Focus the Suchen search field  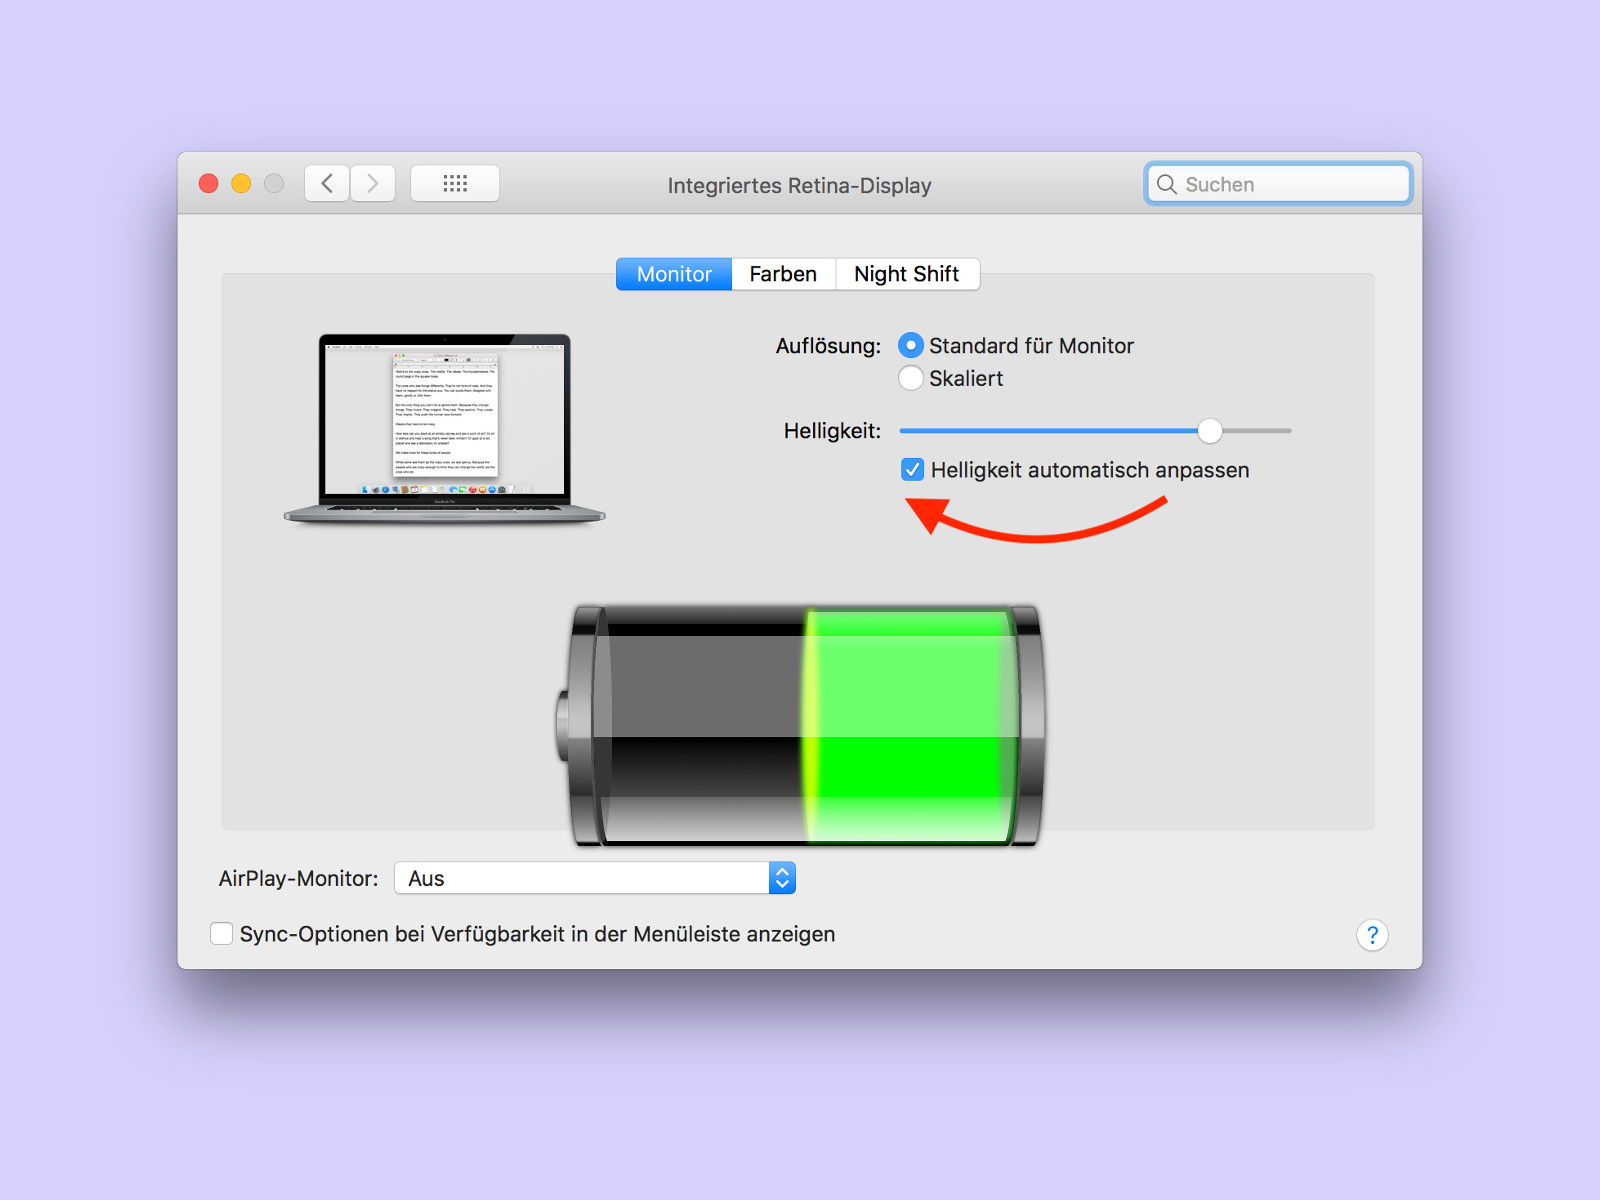[x=1278, y=184]
